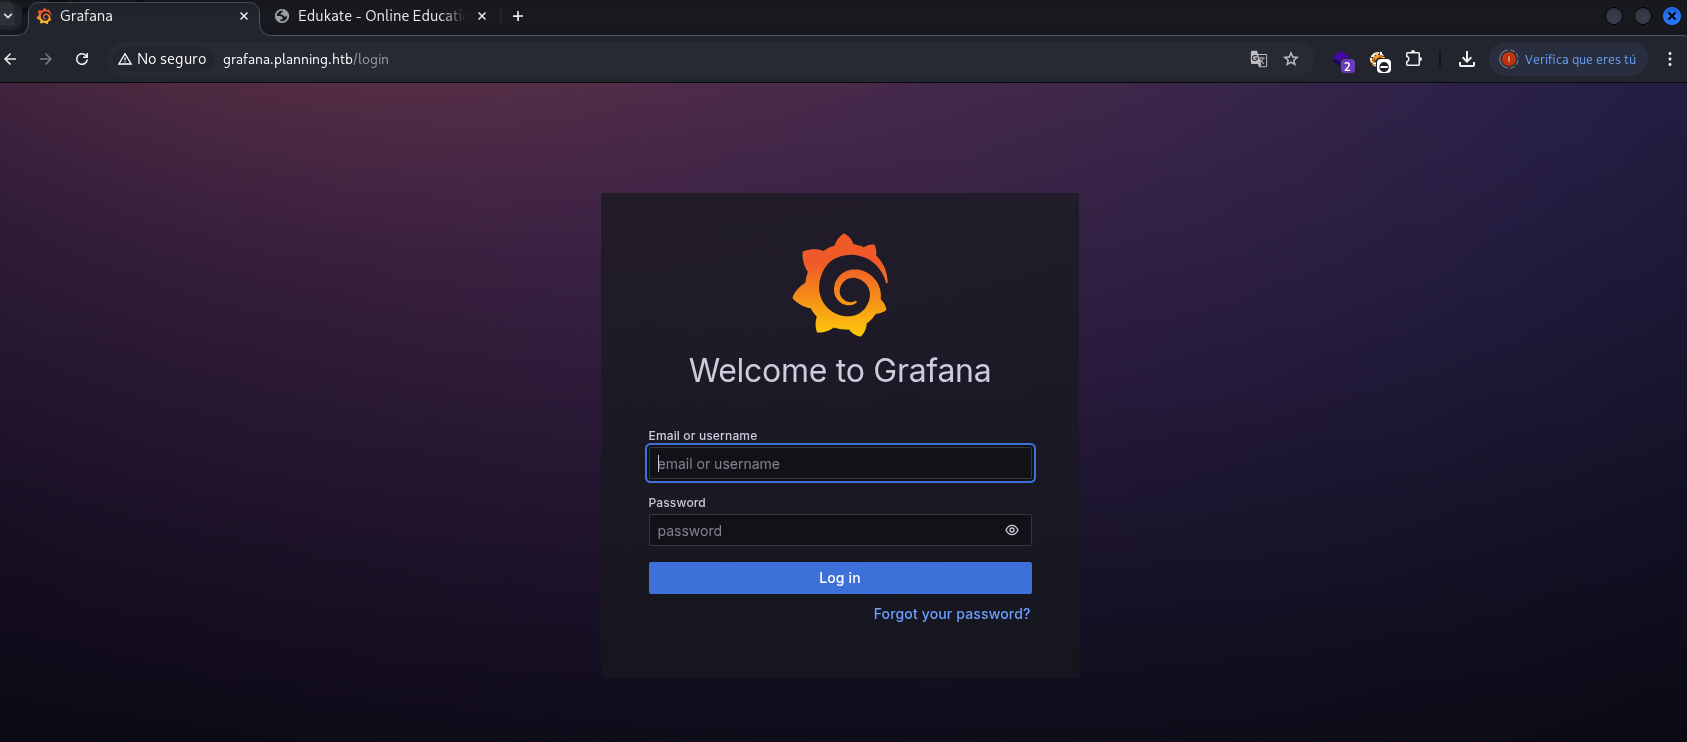1687x742 pixels.
Task: Bookmark this page with the star
Action: click(1291, 59)
